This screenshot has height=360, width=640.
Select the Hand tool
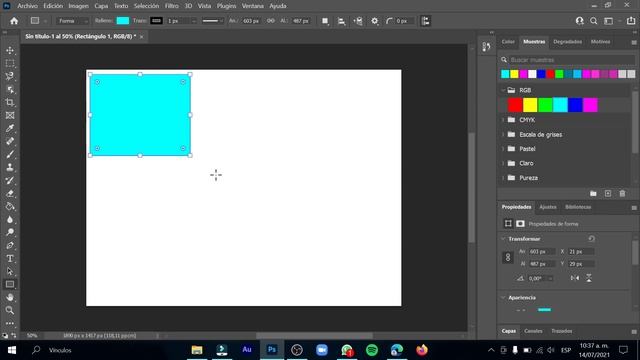(x=10, y=297)
